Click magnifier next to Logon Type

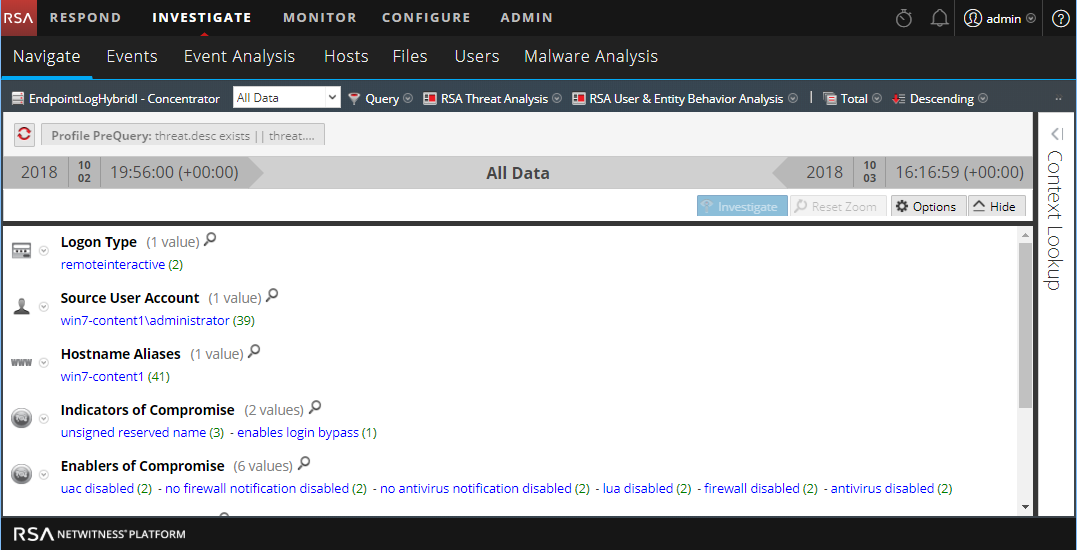point(210,240)
